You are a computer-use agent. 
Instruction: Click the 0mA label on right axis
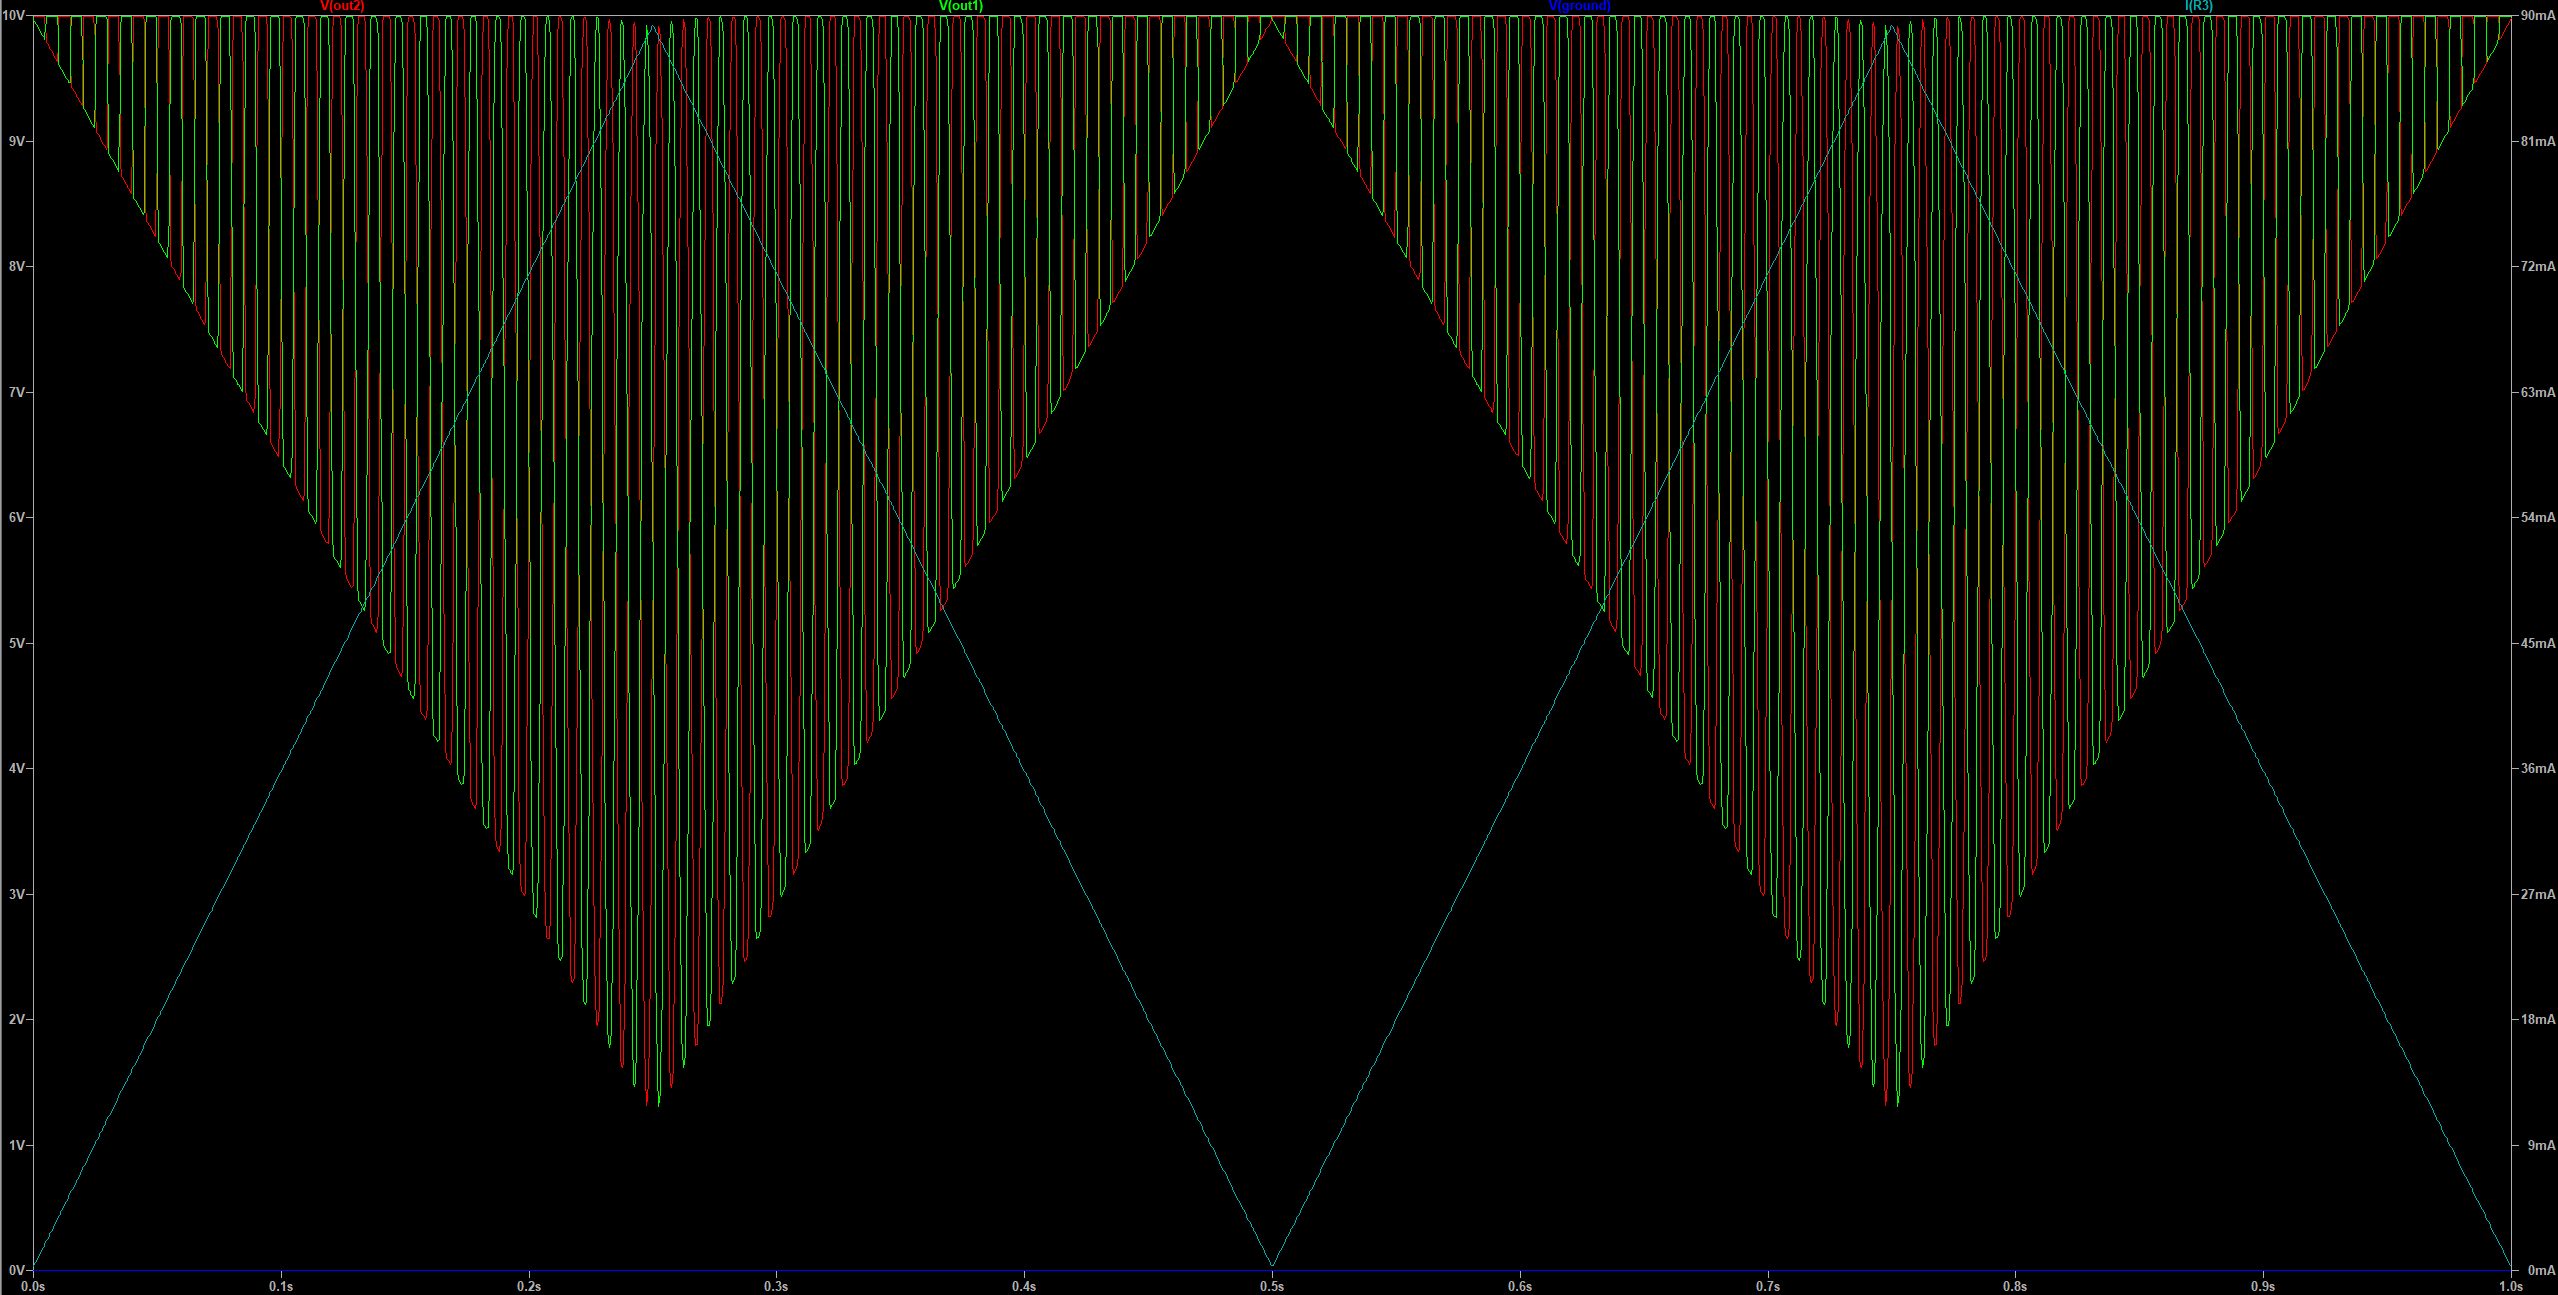2540,1270
